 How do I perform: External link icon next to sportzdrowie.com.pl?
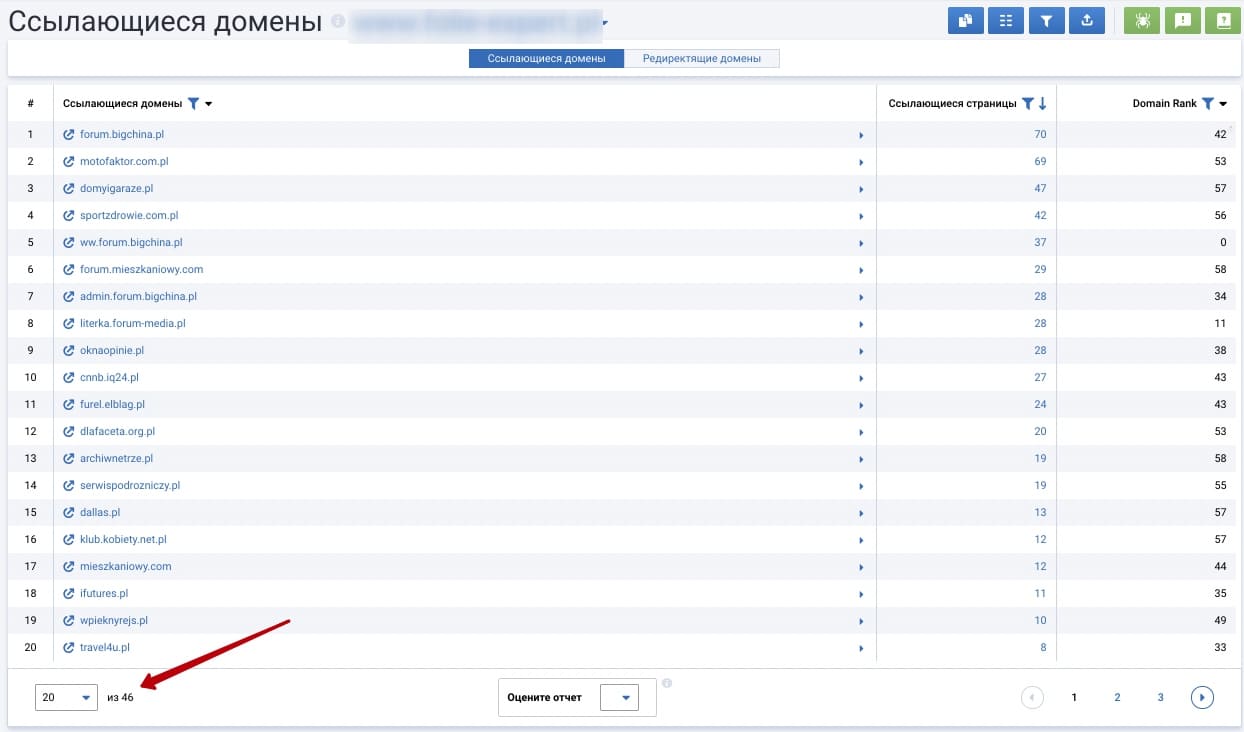[x=69, y=215]
